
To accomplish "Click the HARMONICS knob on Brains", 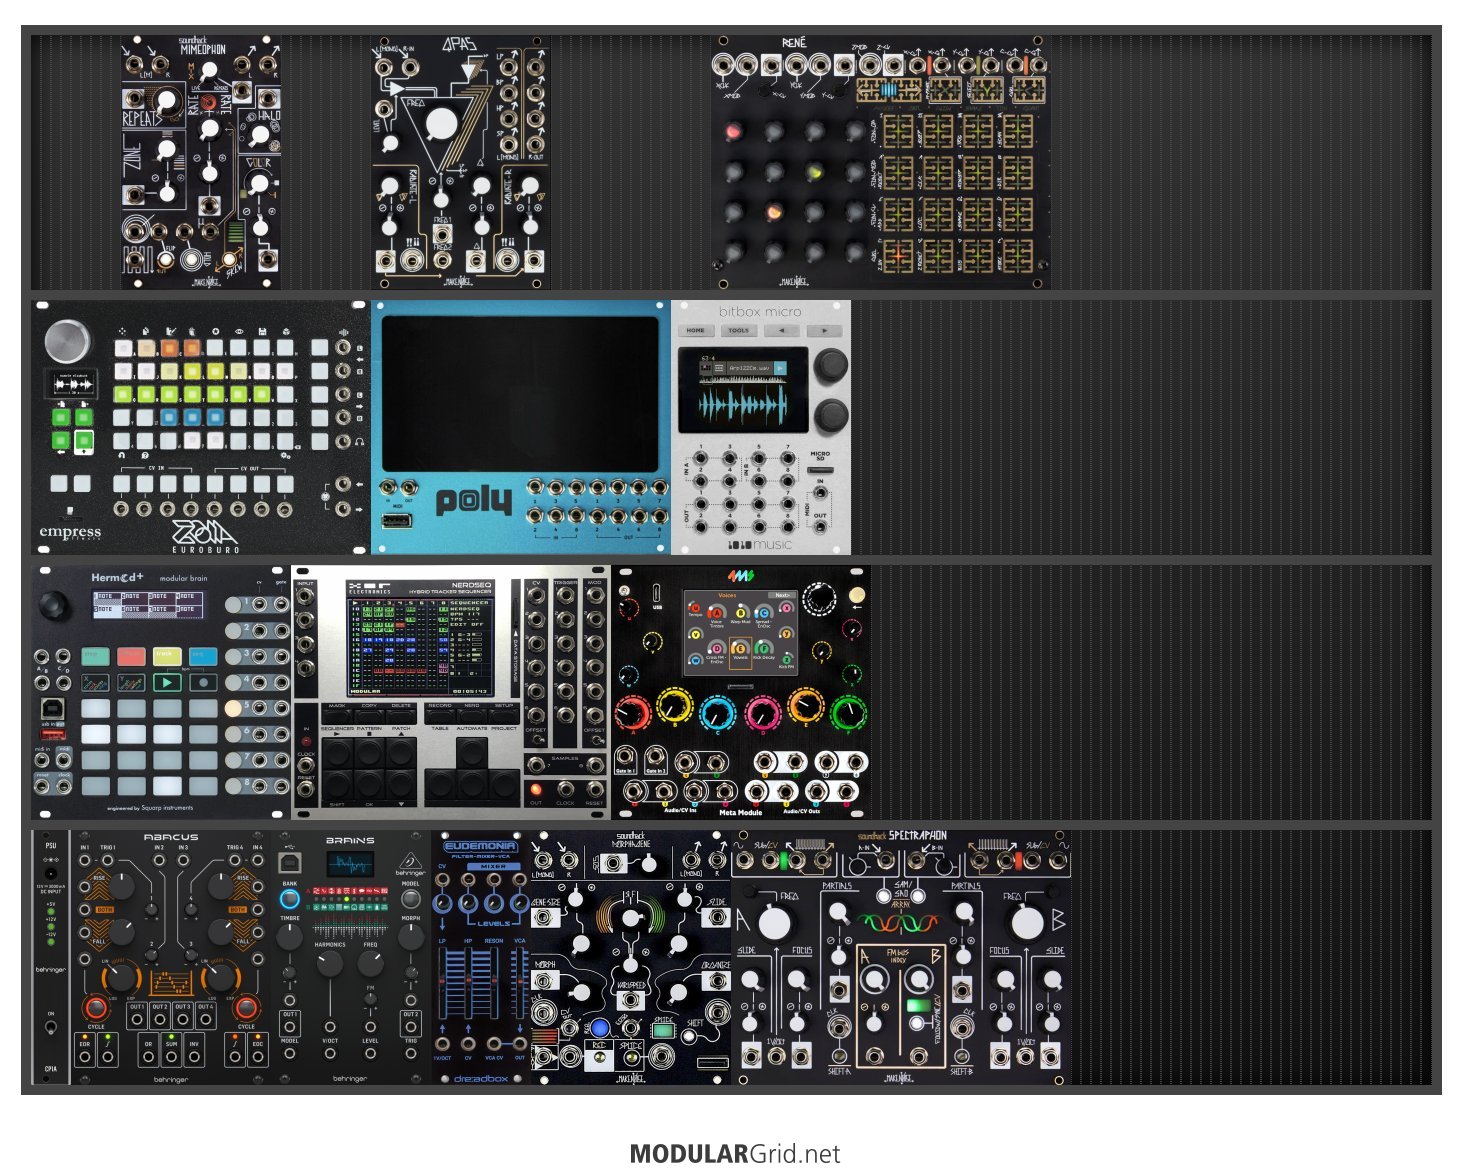I will click(329, 964).
